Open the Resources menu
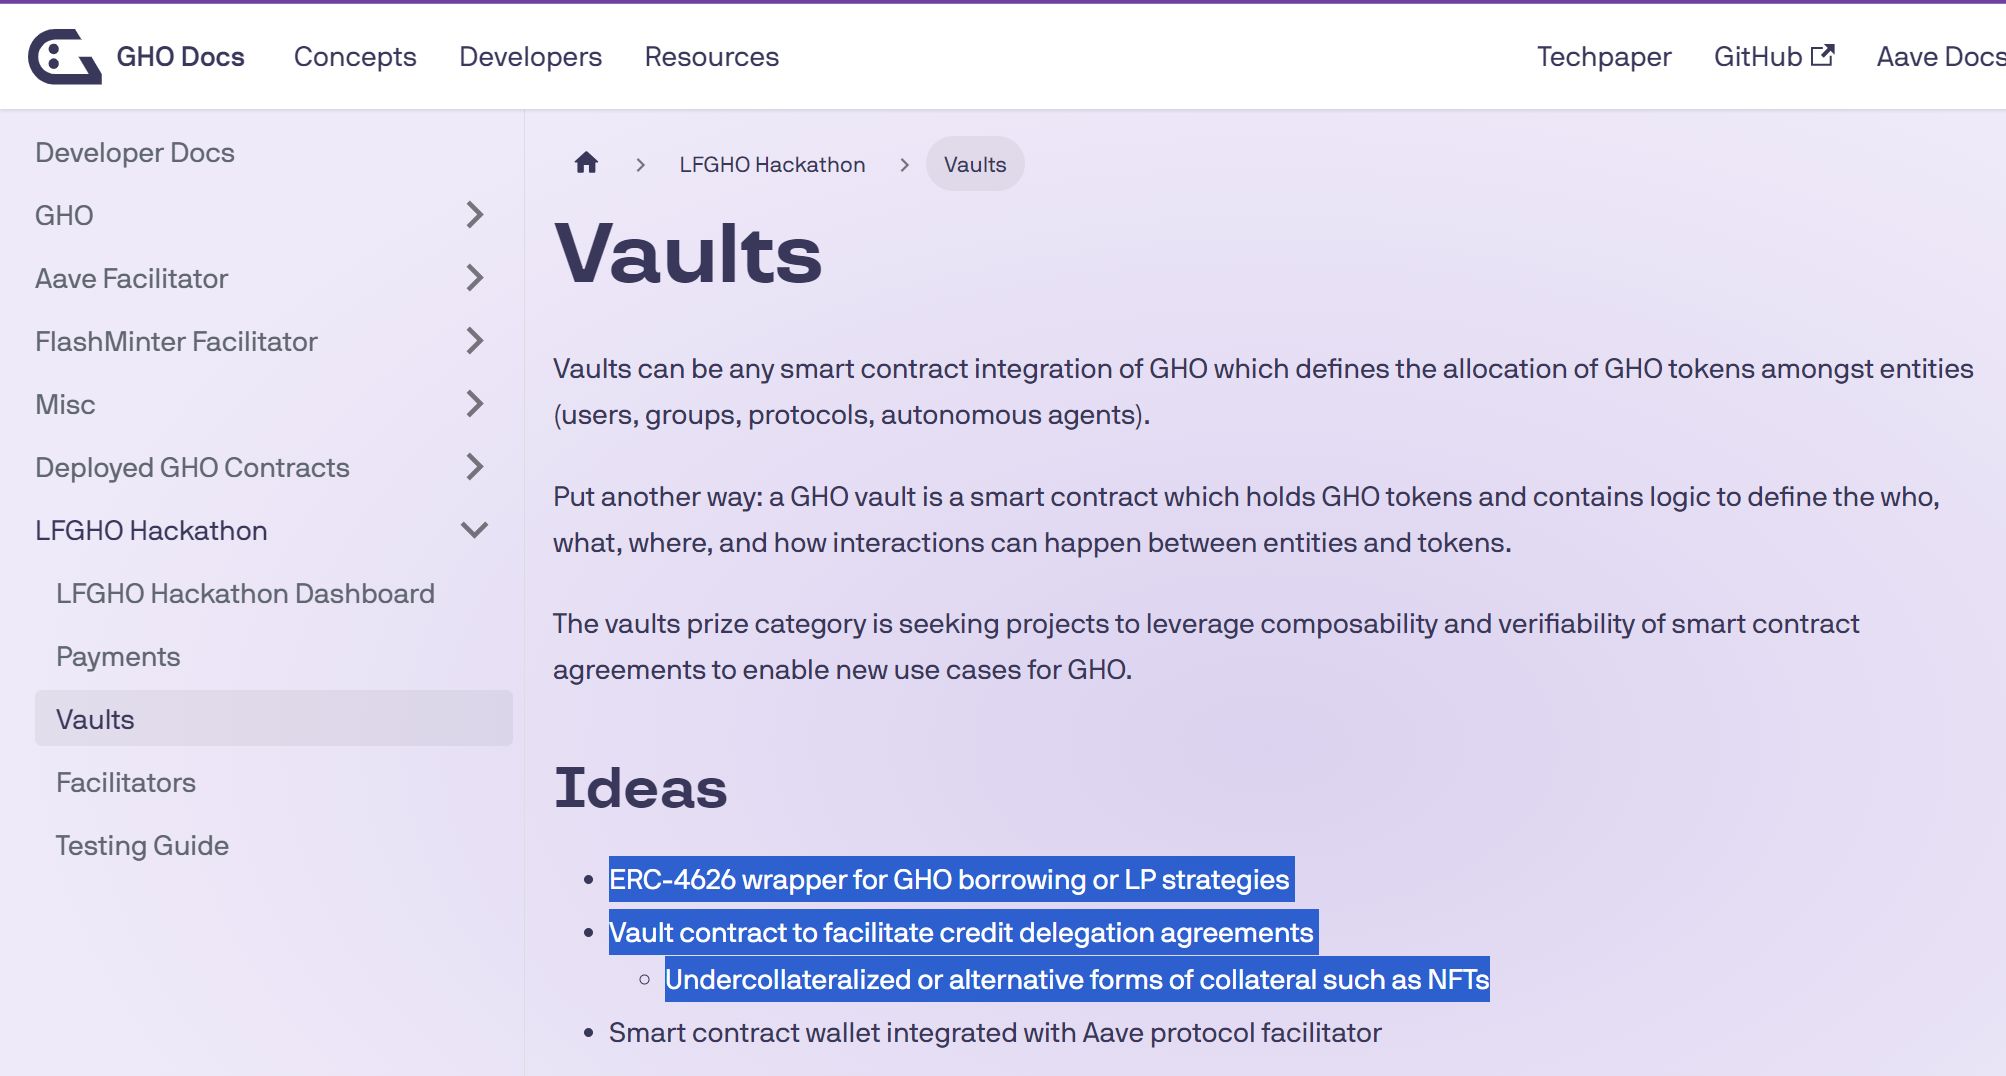Viewport: 2006px width, 1076px height. [711, 57]
